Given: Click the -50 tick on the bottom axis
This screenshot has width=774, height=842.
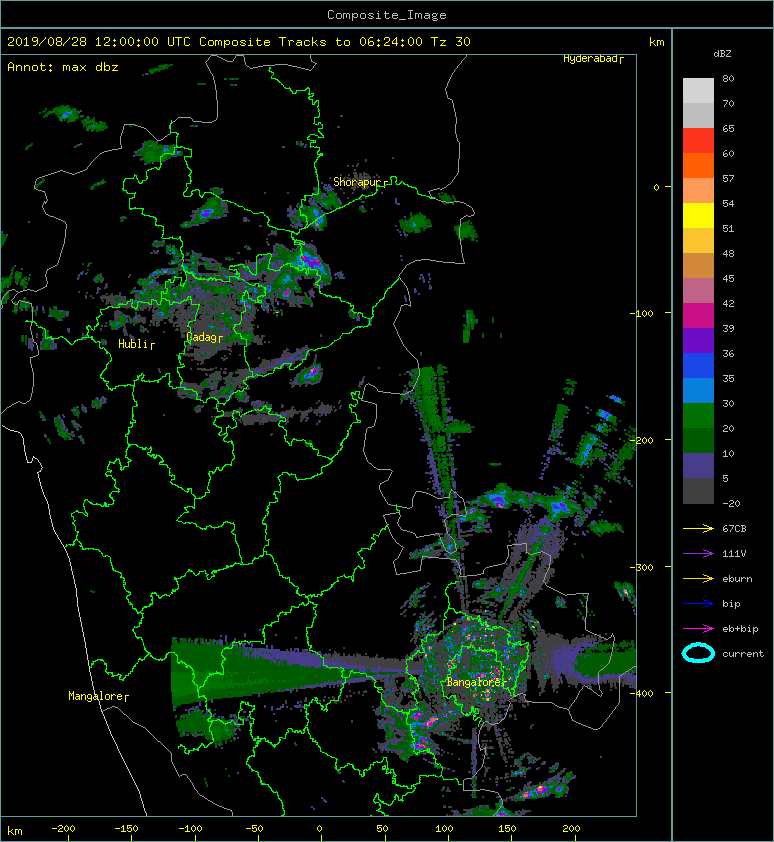Looking at the screenshot, I should (254, 829).
